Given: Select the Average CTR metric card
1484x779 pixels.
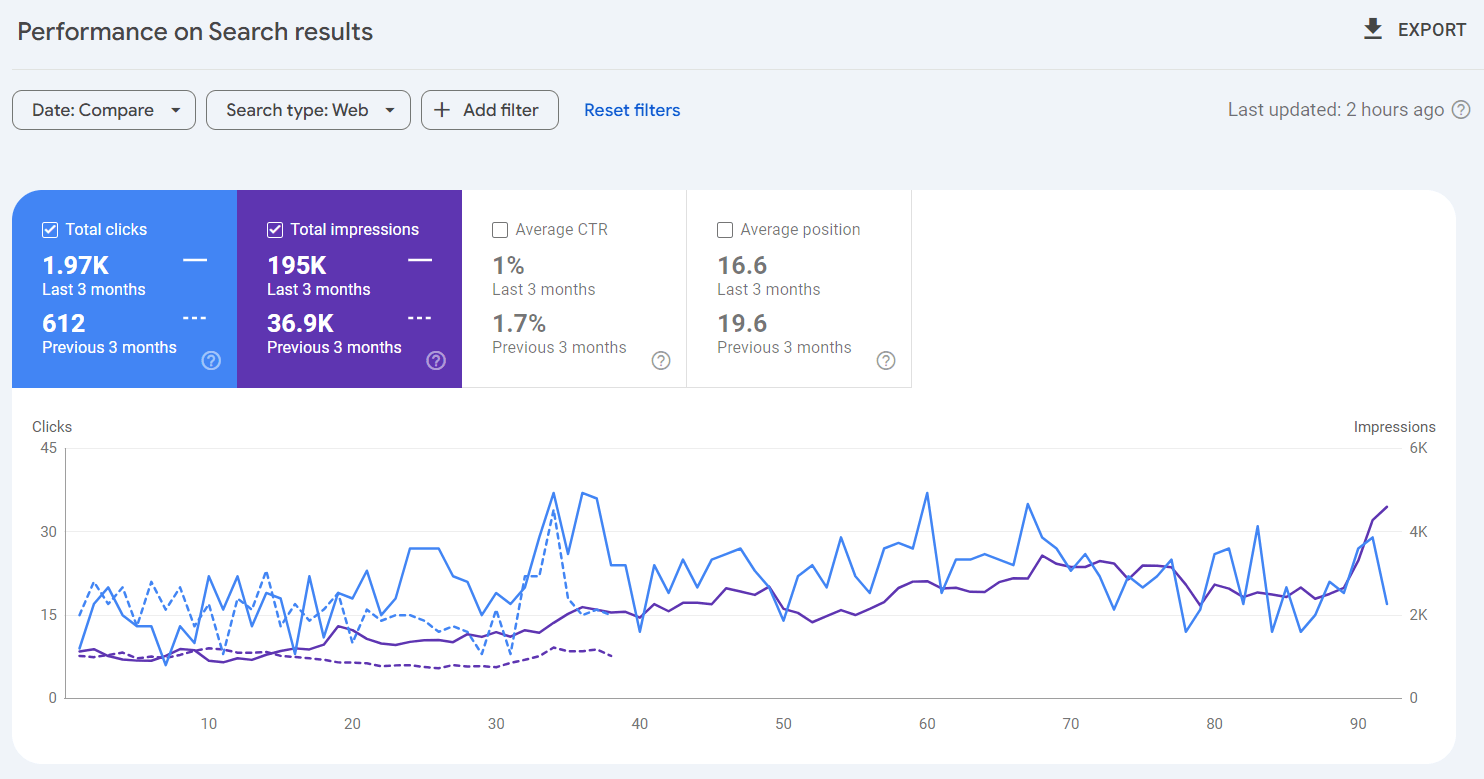Looking at the screenshot, I should point(573,290).
